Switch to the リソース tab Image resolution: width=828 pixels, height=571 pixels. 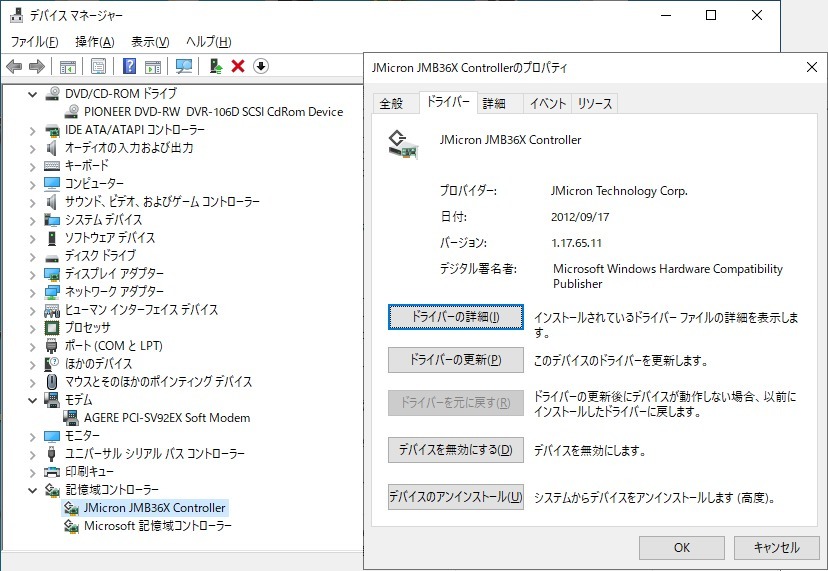pyautogui.click(x=595, y=104)
